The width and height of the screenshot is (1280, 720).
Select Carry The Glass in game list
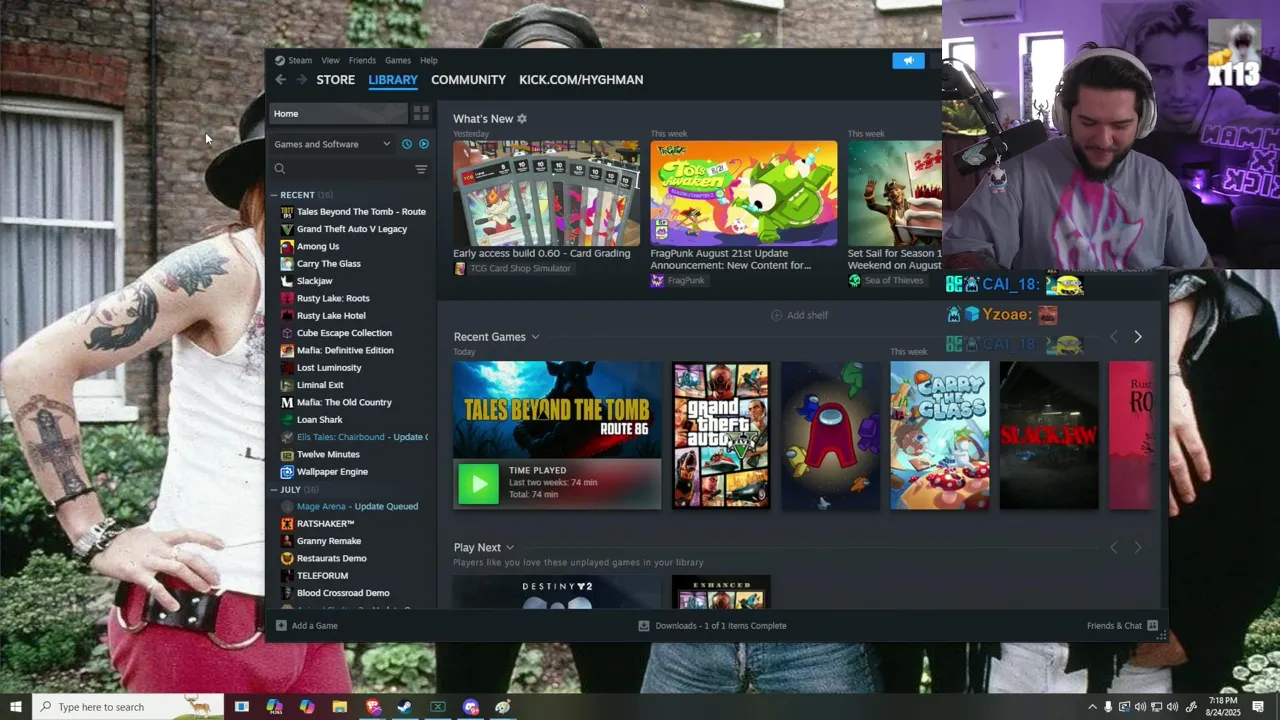pyautogui.click(x=328, y=264)
